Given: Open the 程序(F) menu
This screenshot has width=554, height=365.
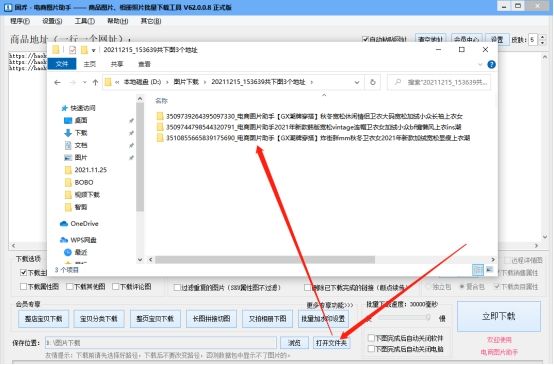Looking at the screenshot, I should coord(20,21).
